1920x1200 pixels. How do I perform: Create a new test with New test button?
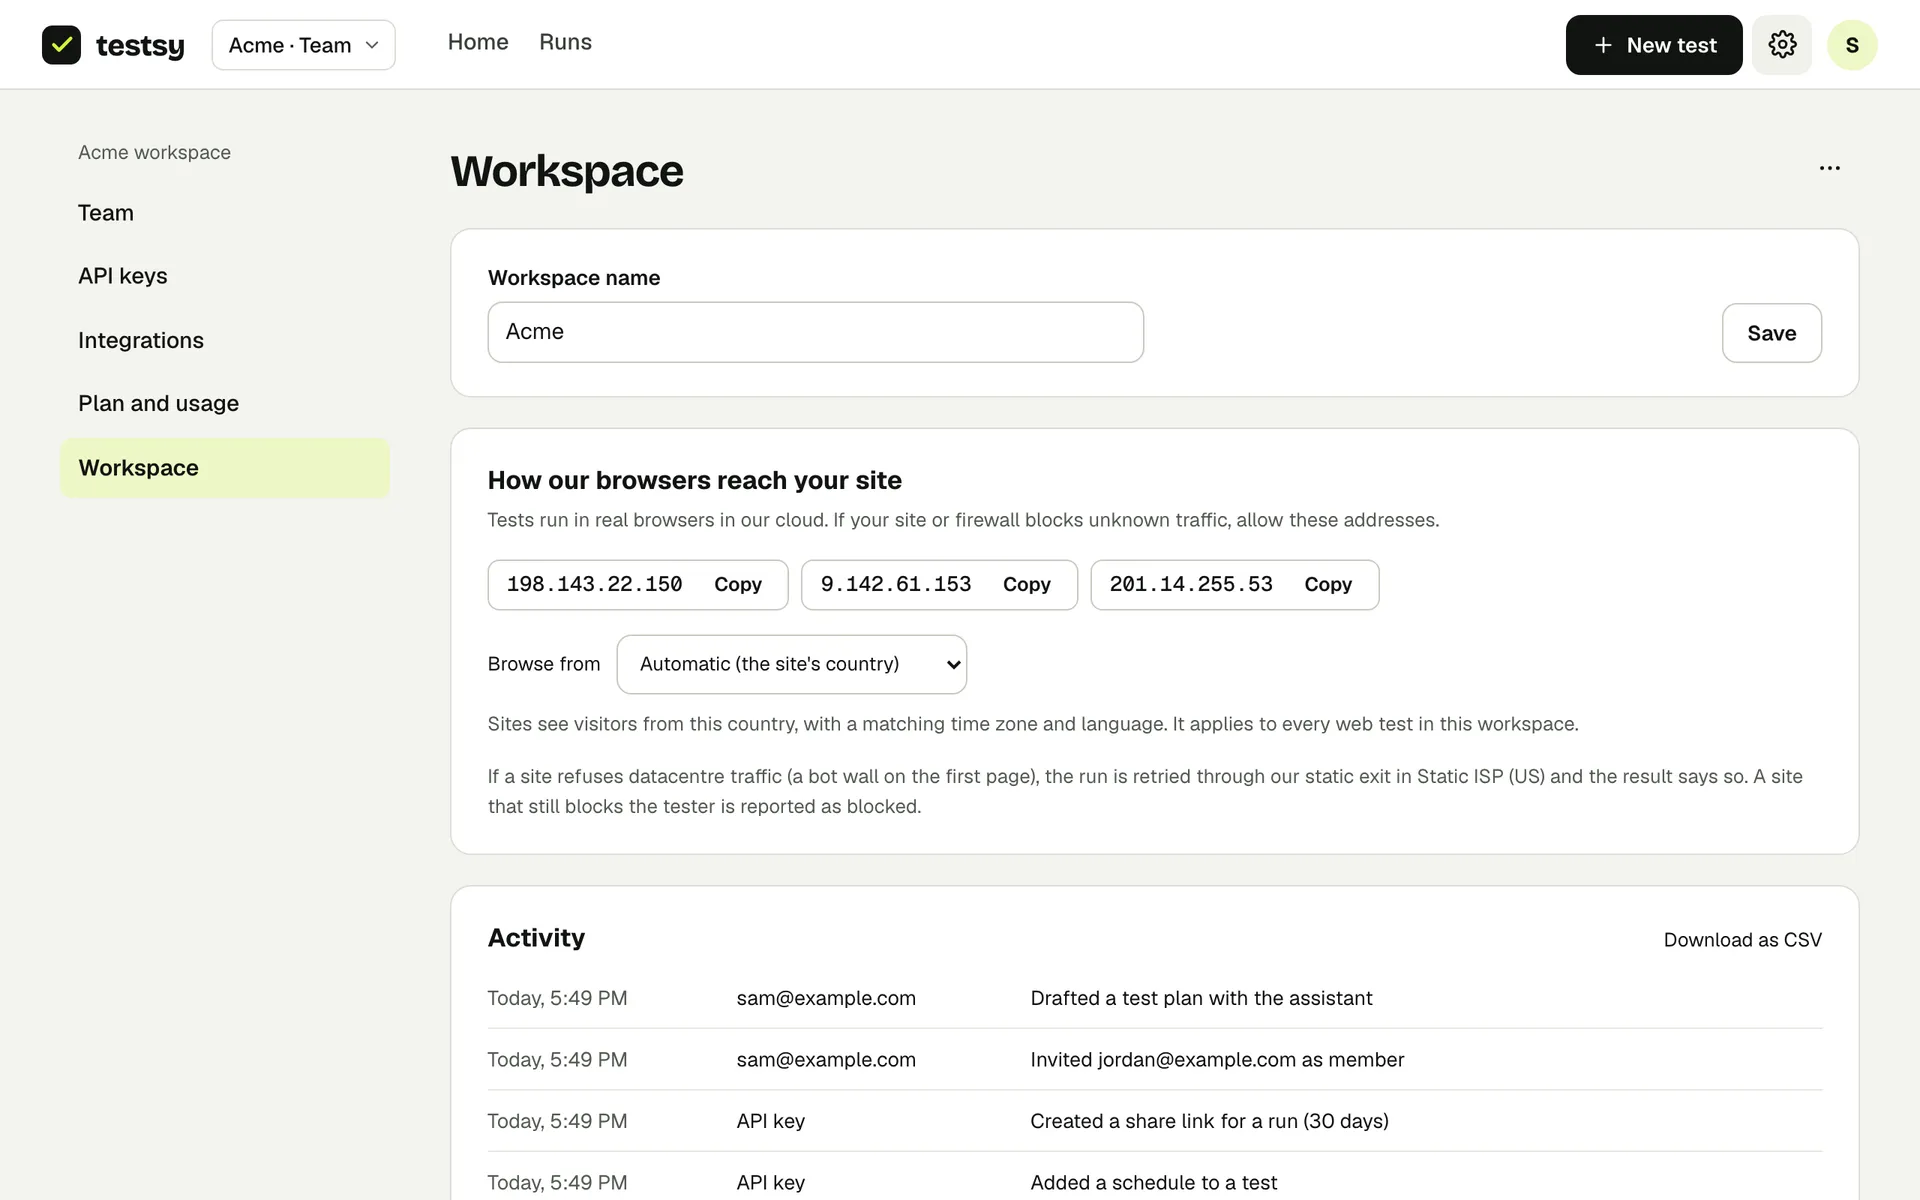pos(1654,45)
